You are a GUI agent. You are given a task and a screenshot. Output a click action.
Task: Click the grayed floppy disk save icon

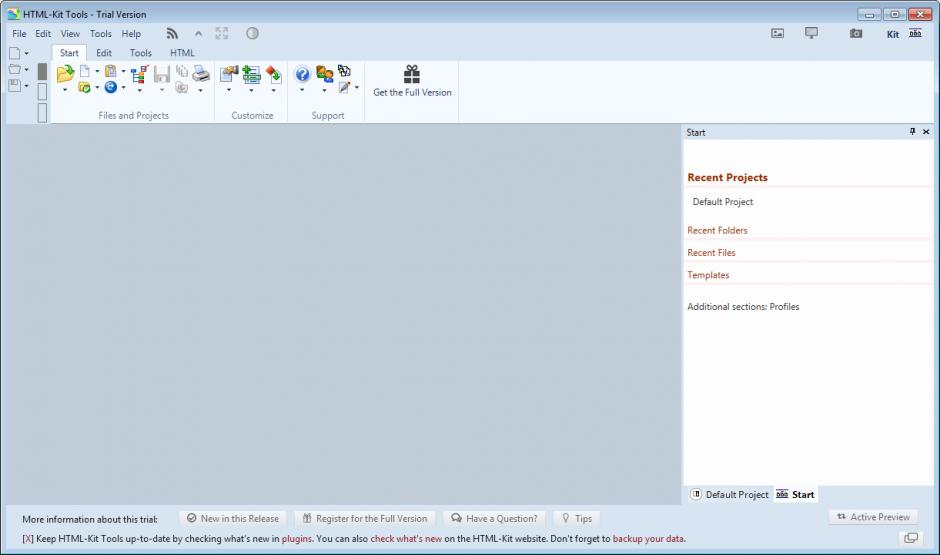tap(162, 74)
